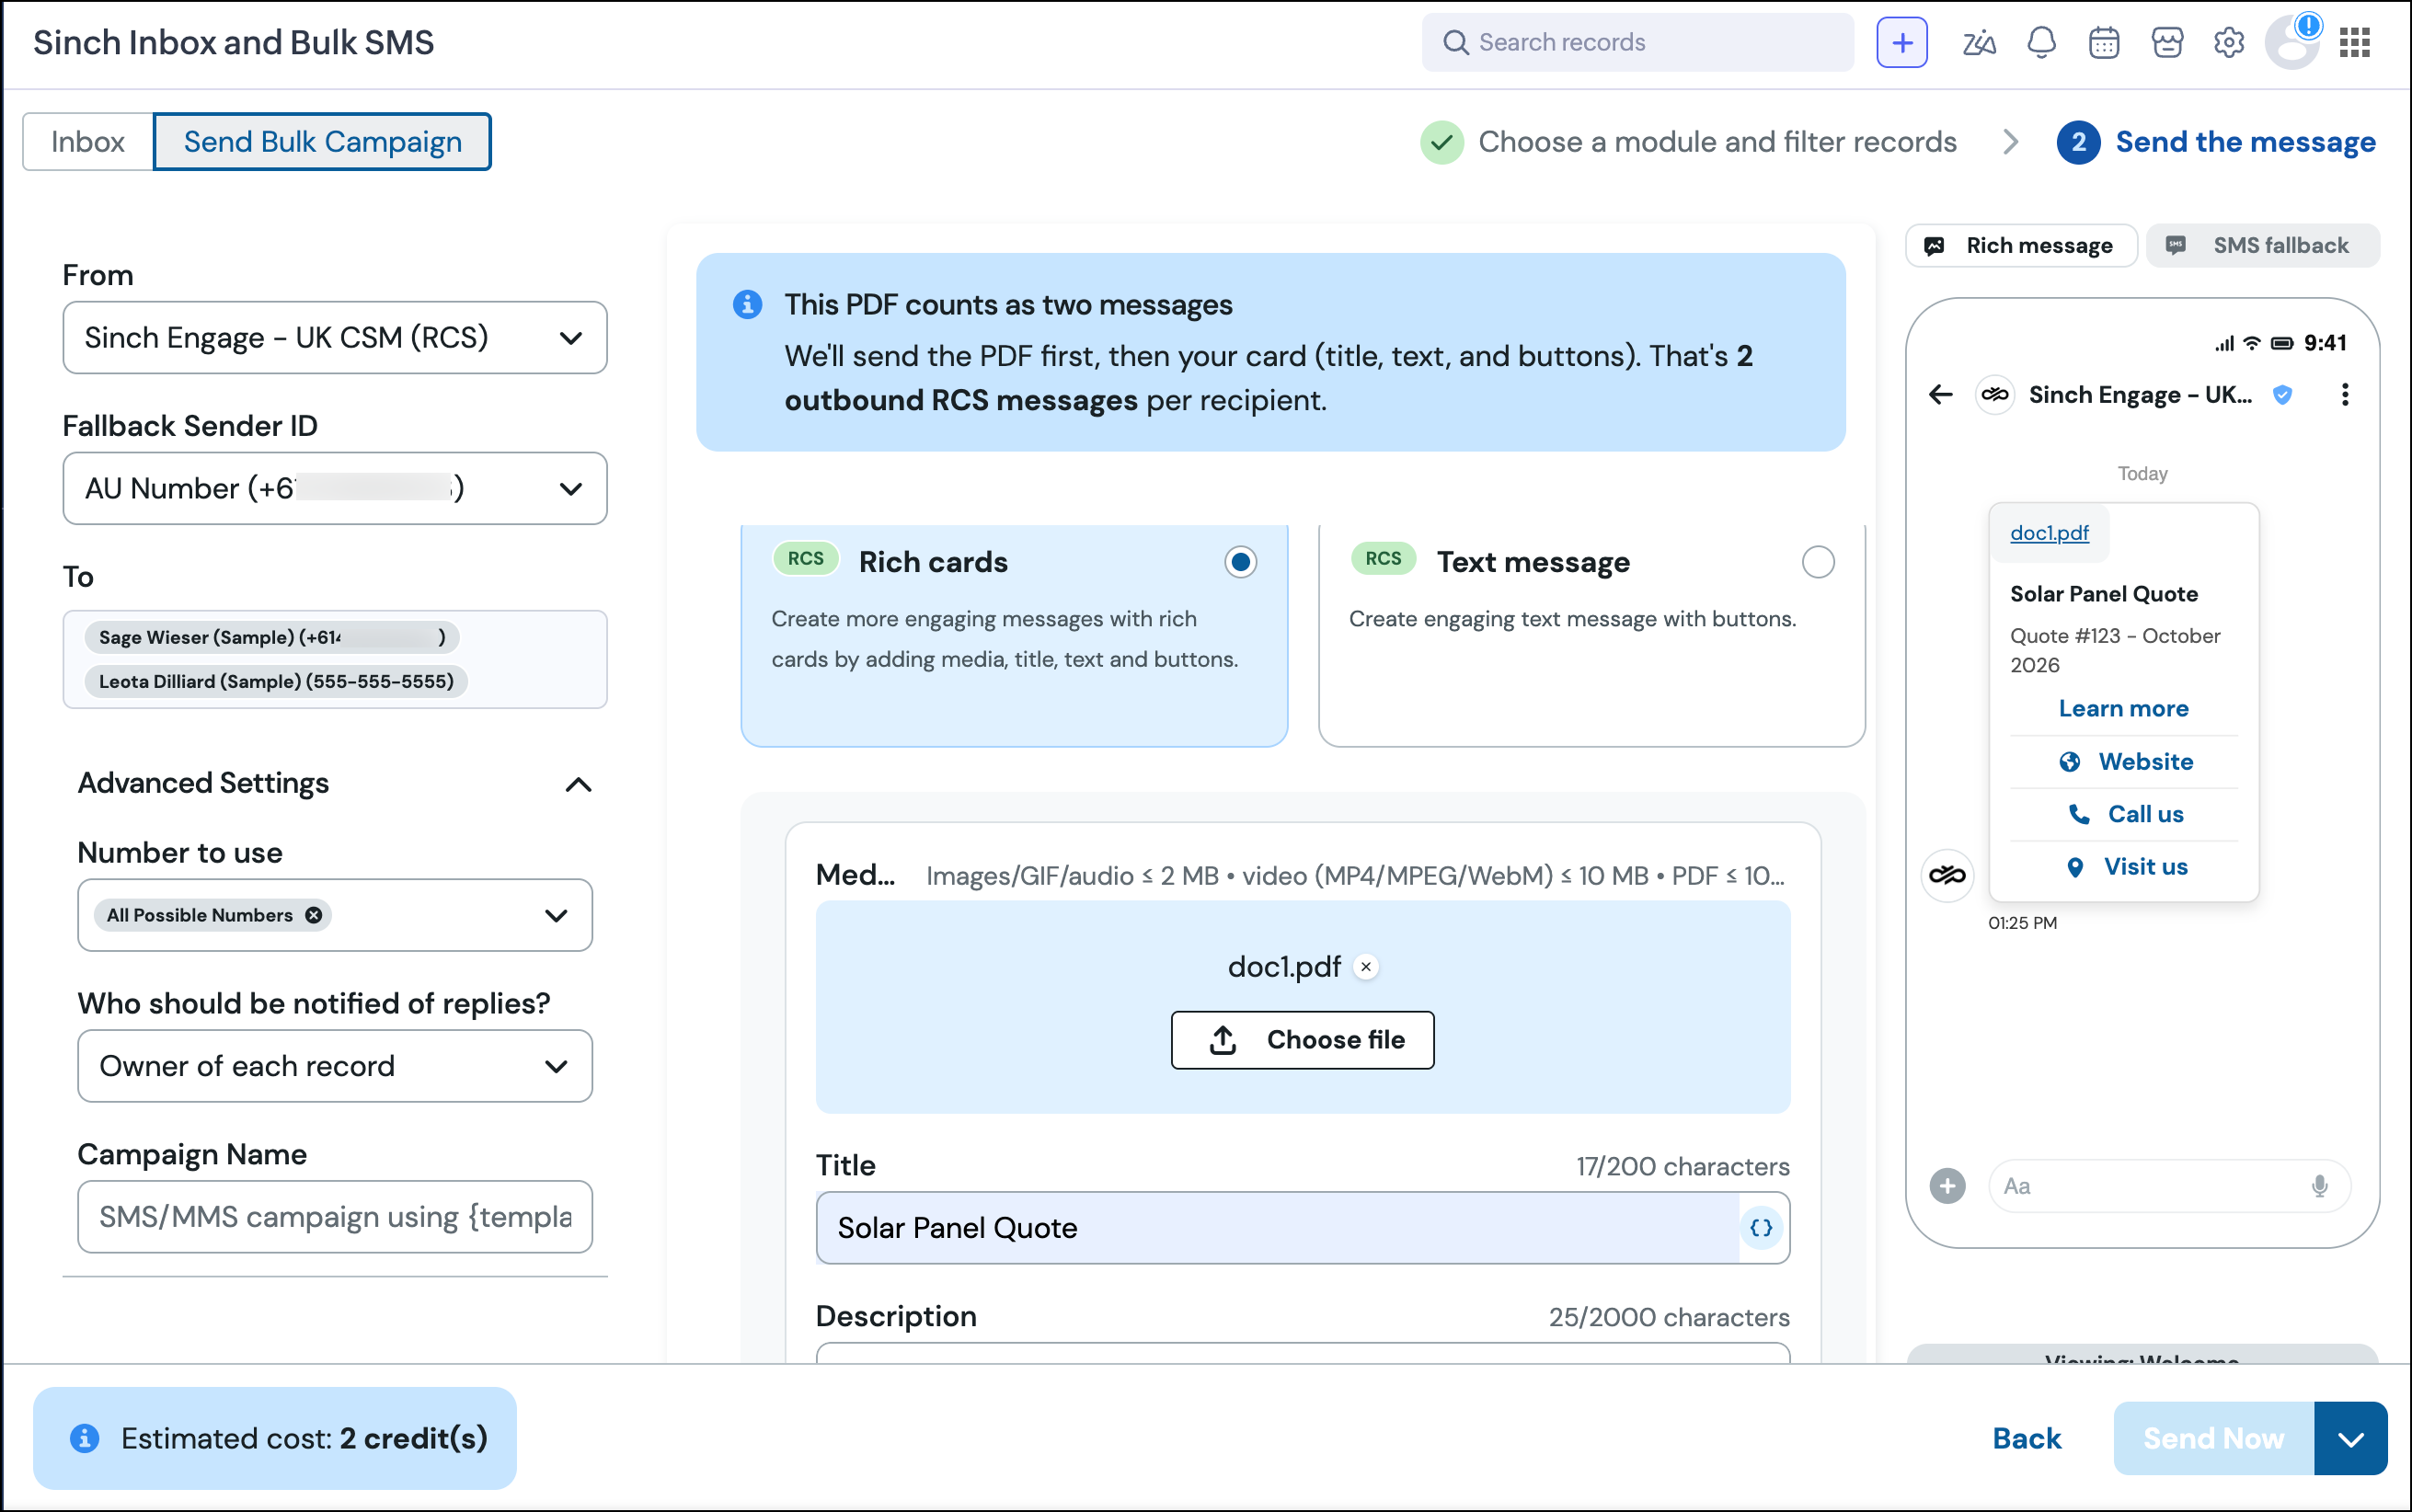The height and width of the screenshot is (1512, 2412).
Task: Switch to the Inbox tab
Action: [x=88, y=141]
